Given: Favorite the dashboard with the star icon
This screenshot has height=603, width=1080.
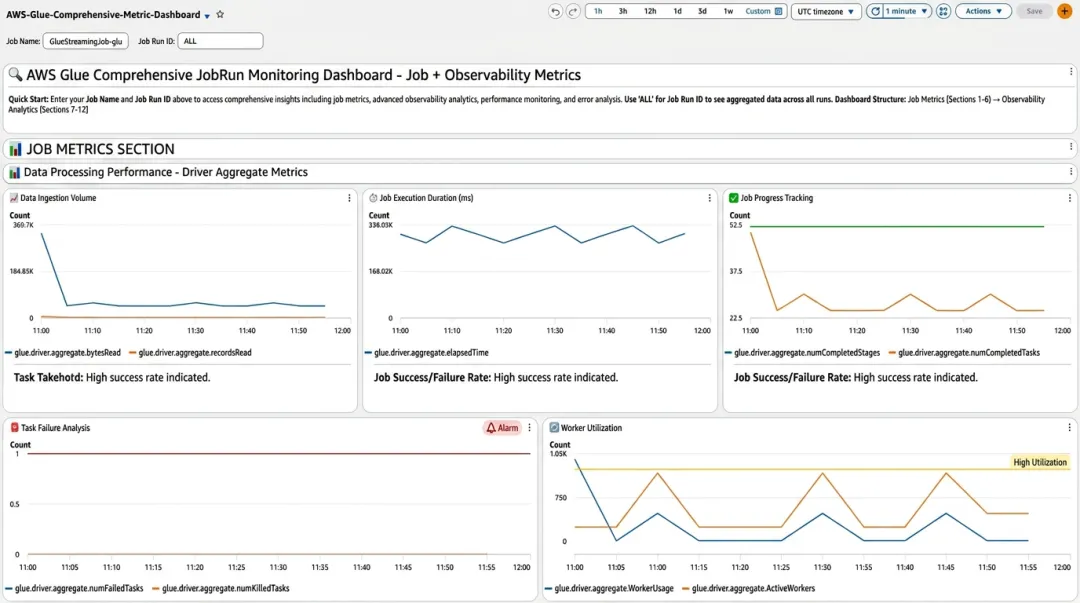Looking at the screenshot, I should (220, 14).
